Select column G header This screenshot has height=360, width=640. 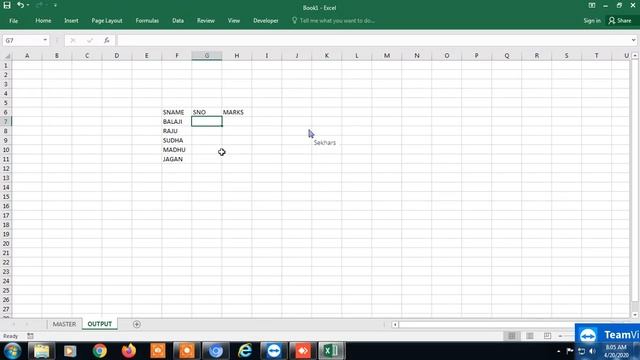coord(207,56)
